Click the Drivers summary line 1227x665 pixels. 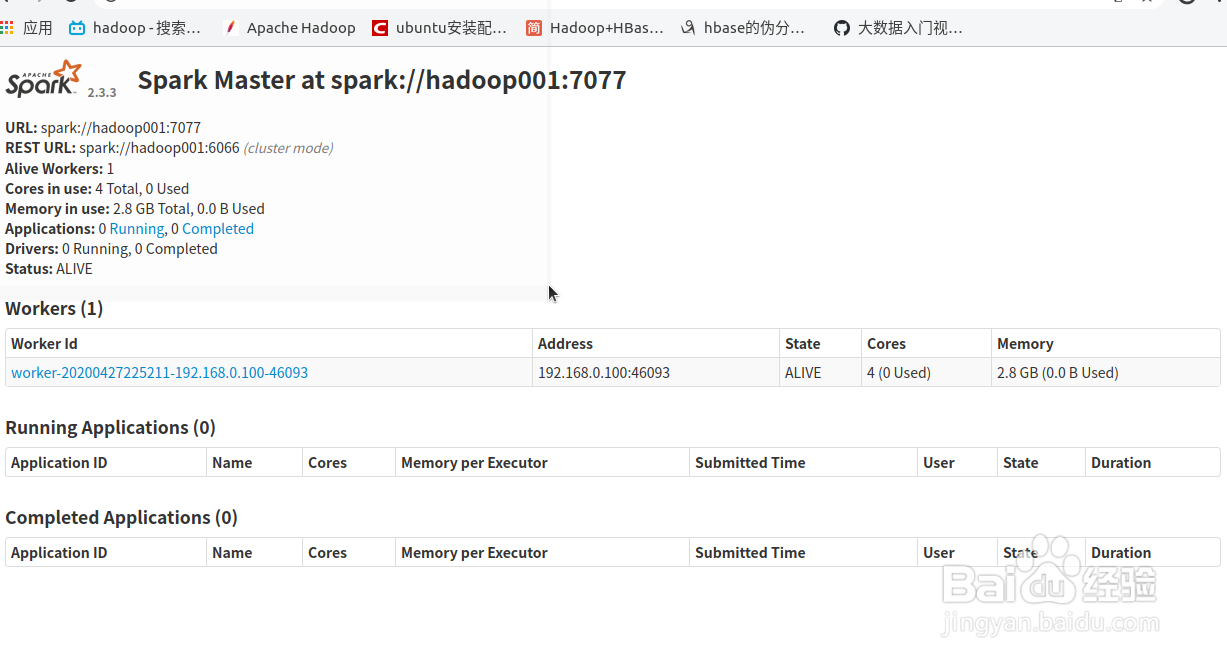point(111,249)
